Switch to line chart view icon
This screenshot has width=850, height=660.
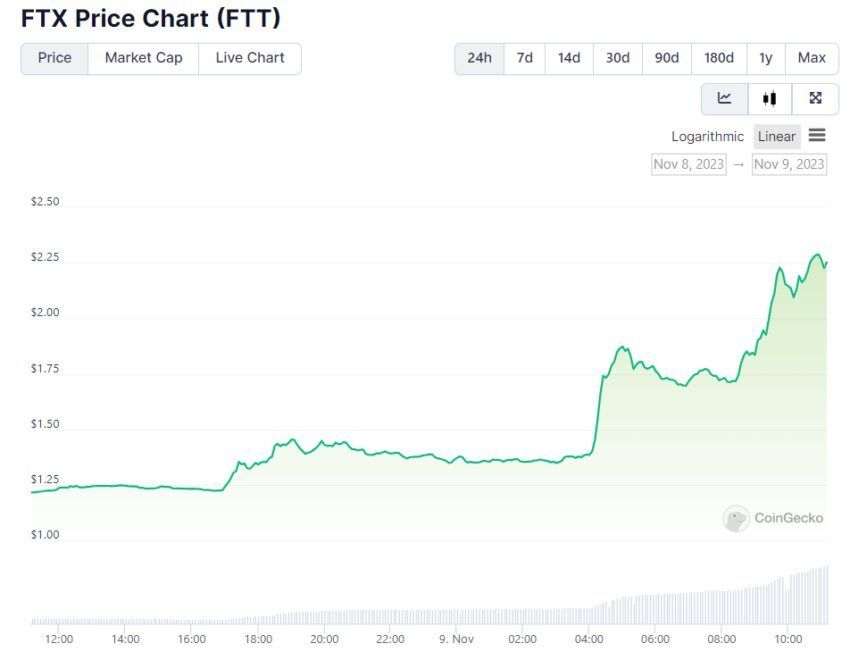pos(725,98)
